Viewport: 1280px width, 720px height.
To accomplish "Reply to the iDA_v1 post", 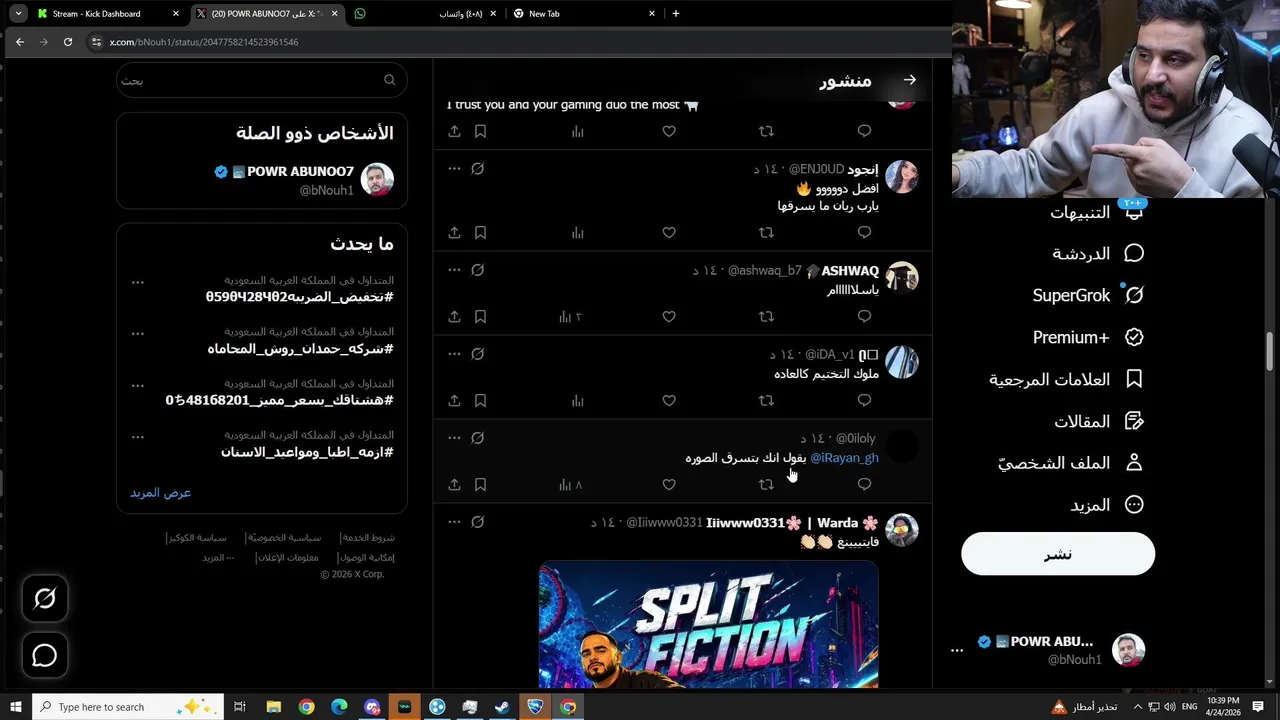I will click(x=864, y=401).
